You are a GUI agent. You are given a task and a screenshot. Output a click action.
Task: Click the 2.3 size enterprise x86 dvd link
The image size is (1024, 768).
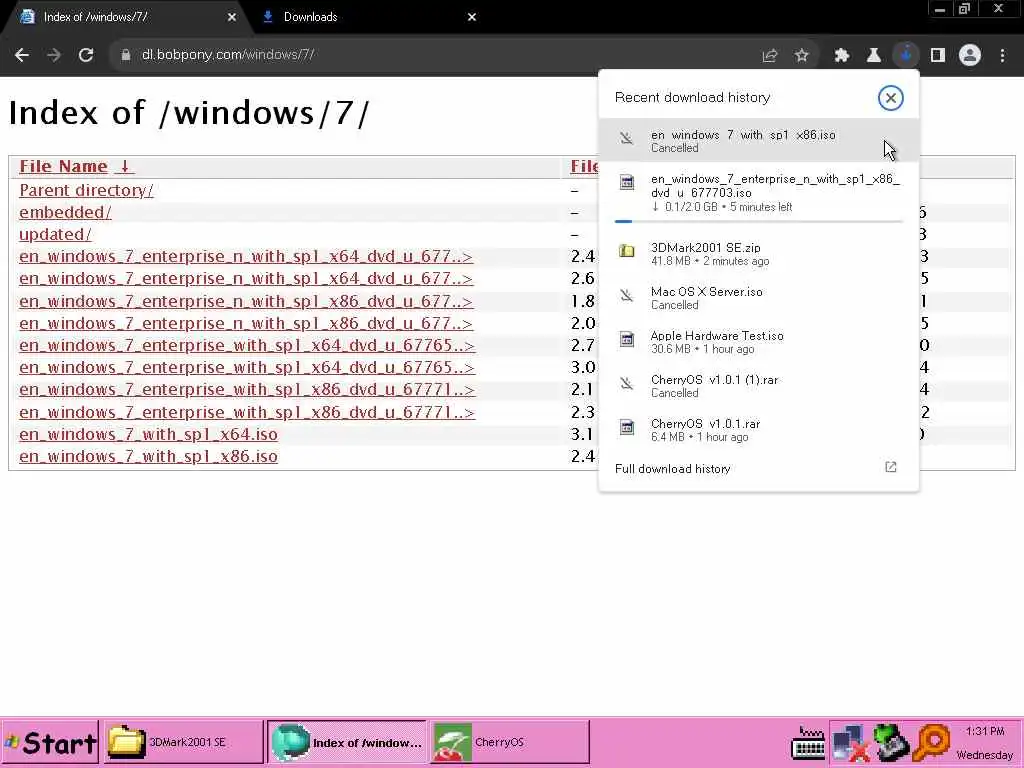click(247, 413)
